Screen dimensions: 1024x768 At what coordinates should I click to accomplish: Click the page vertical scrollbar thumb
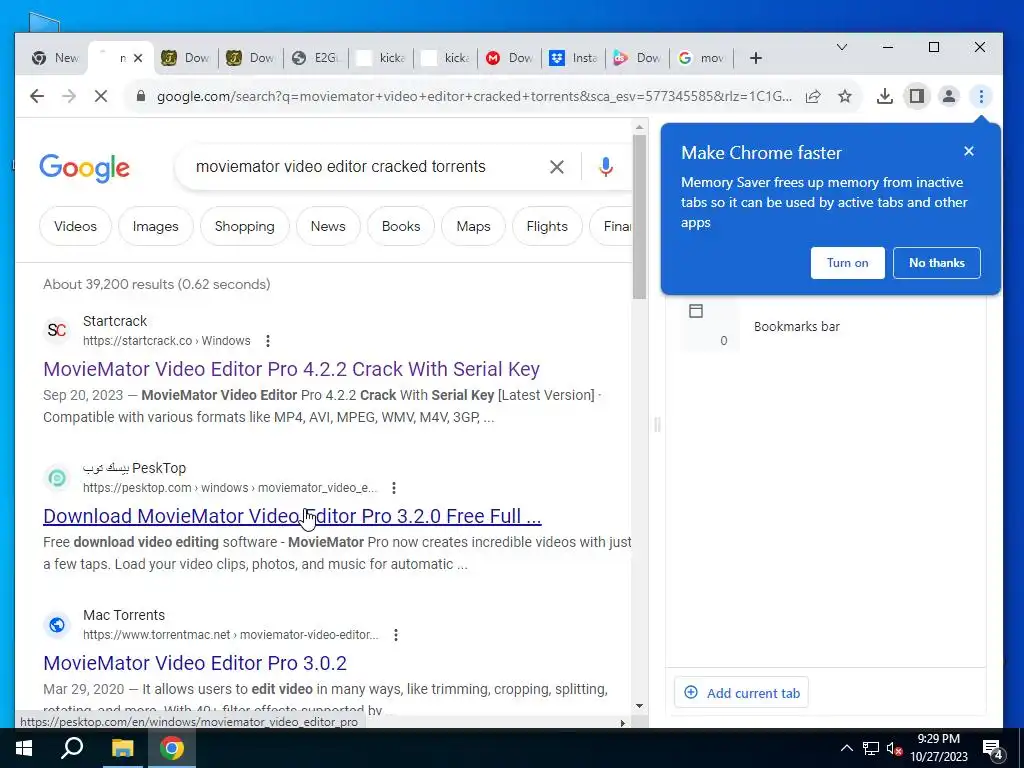[x=639, y=217]
